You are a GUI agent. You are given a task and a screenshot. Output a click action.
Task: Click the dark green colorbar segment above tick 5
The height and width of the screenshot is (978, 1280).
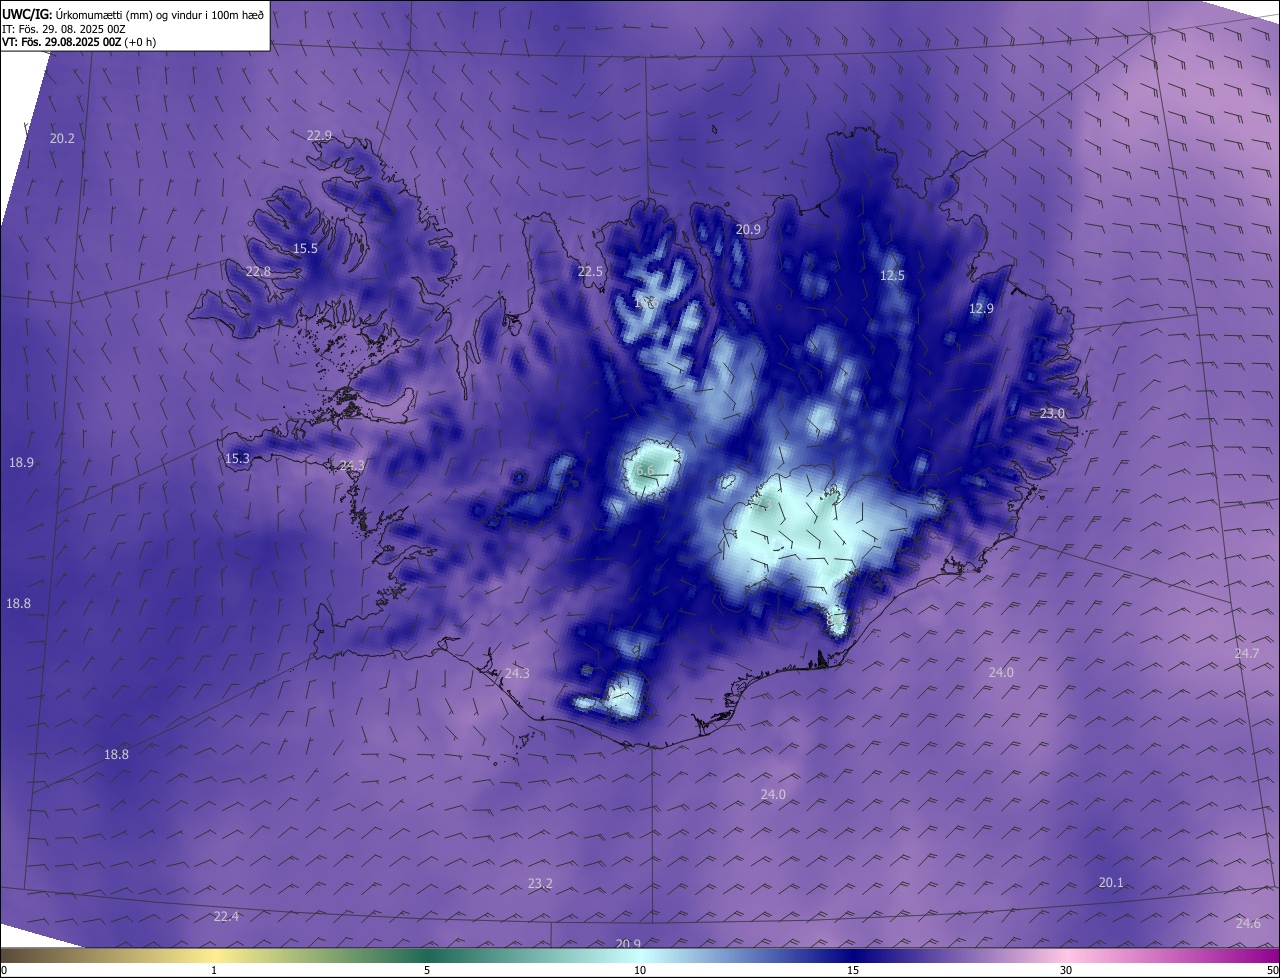(427, 955)
